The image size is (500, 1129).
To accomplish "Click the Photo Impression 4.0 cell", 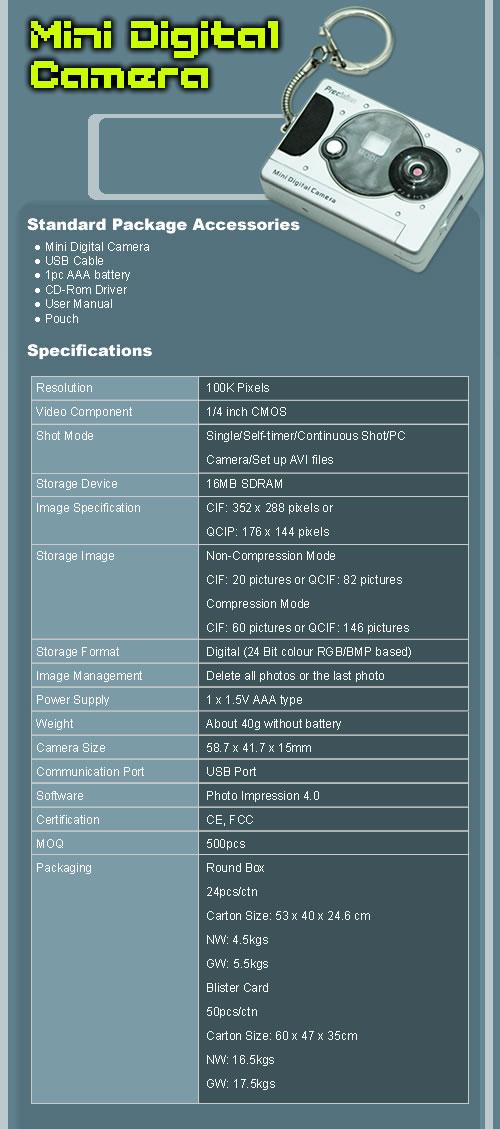I will coord(334,796).
